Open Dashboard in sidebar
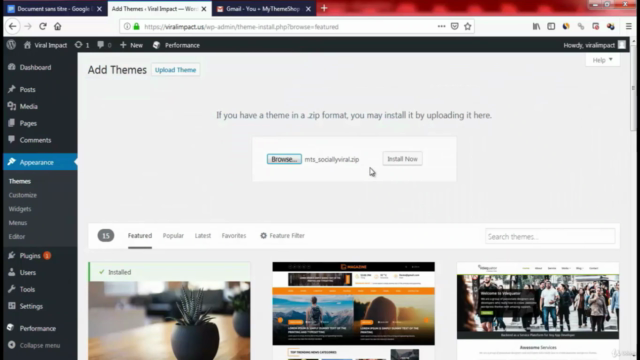This screenshot has width=640, height=360. point(35,67)
